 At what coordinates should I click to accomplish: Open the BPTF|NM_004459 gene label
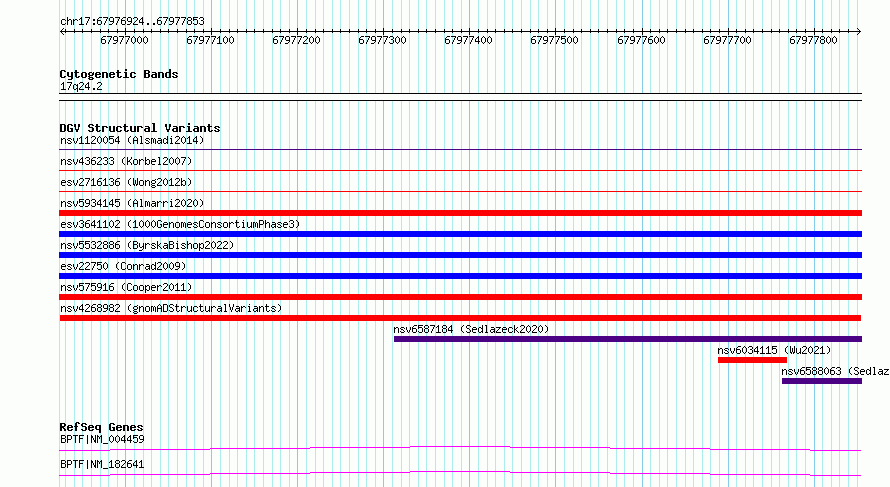[102, 439]
